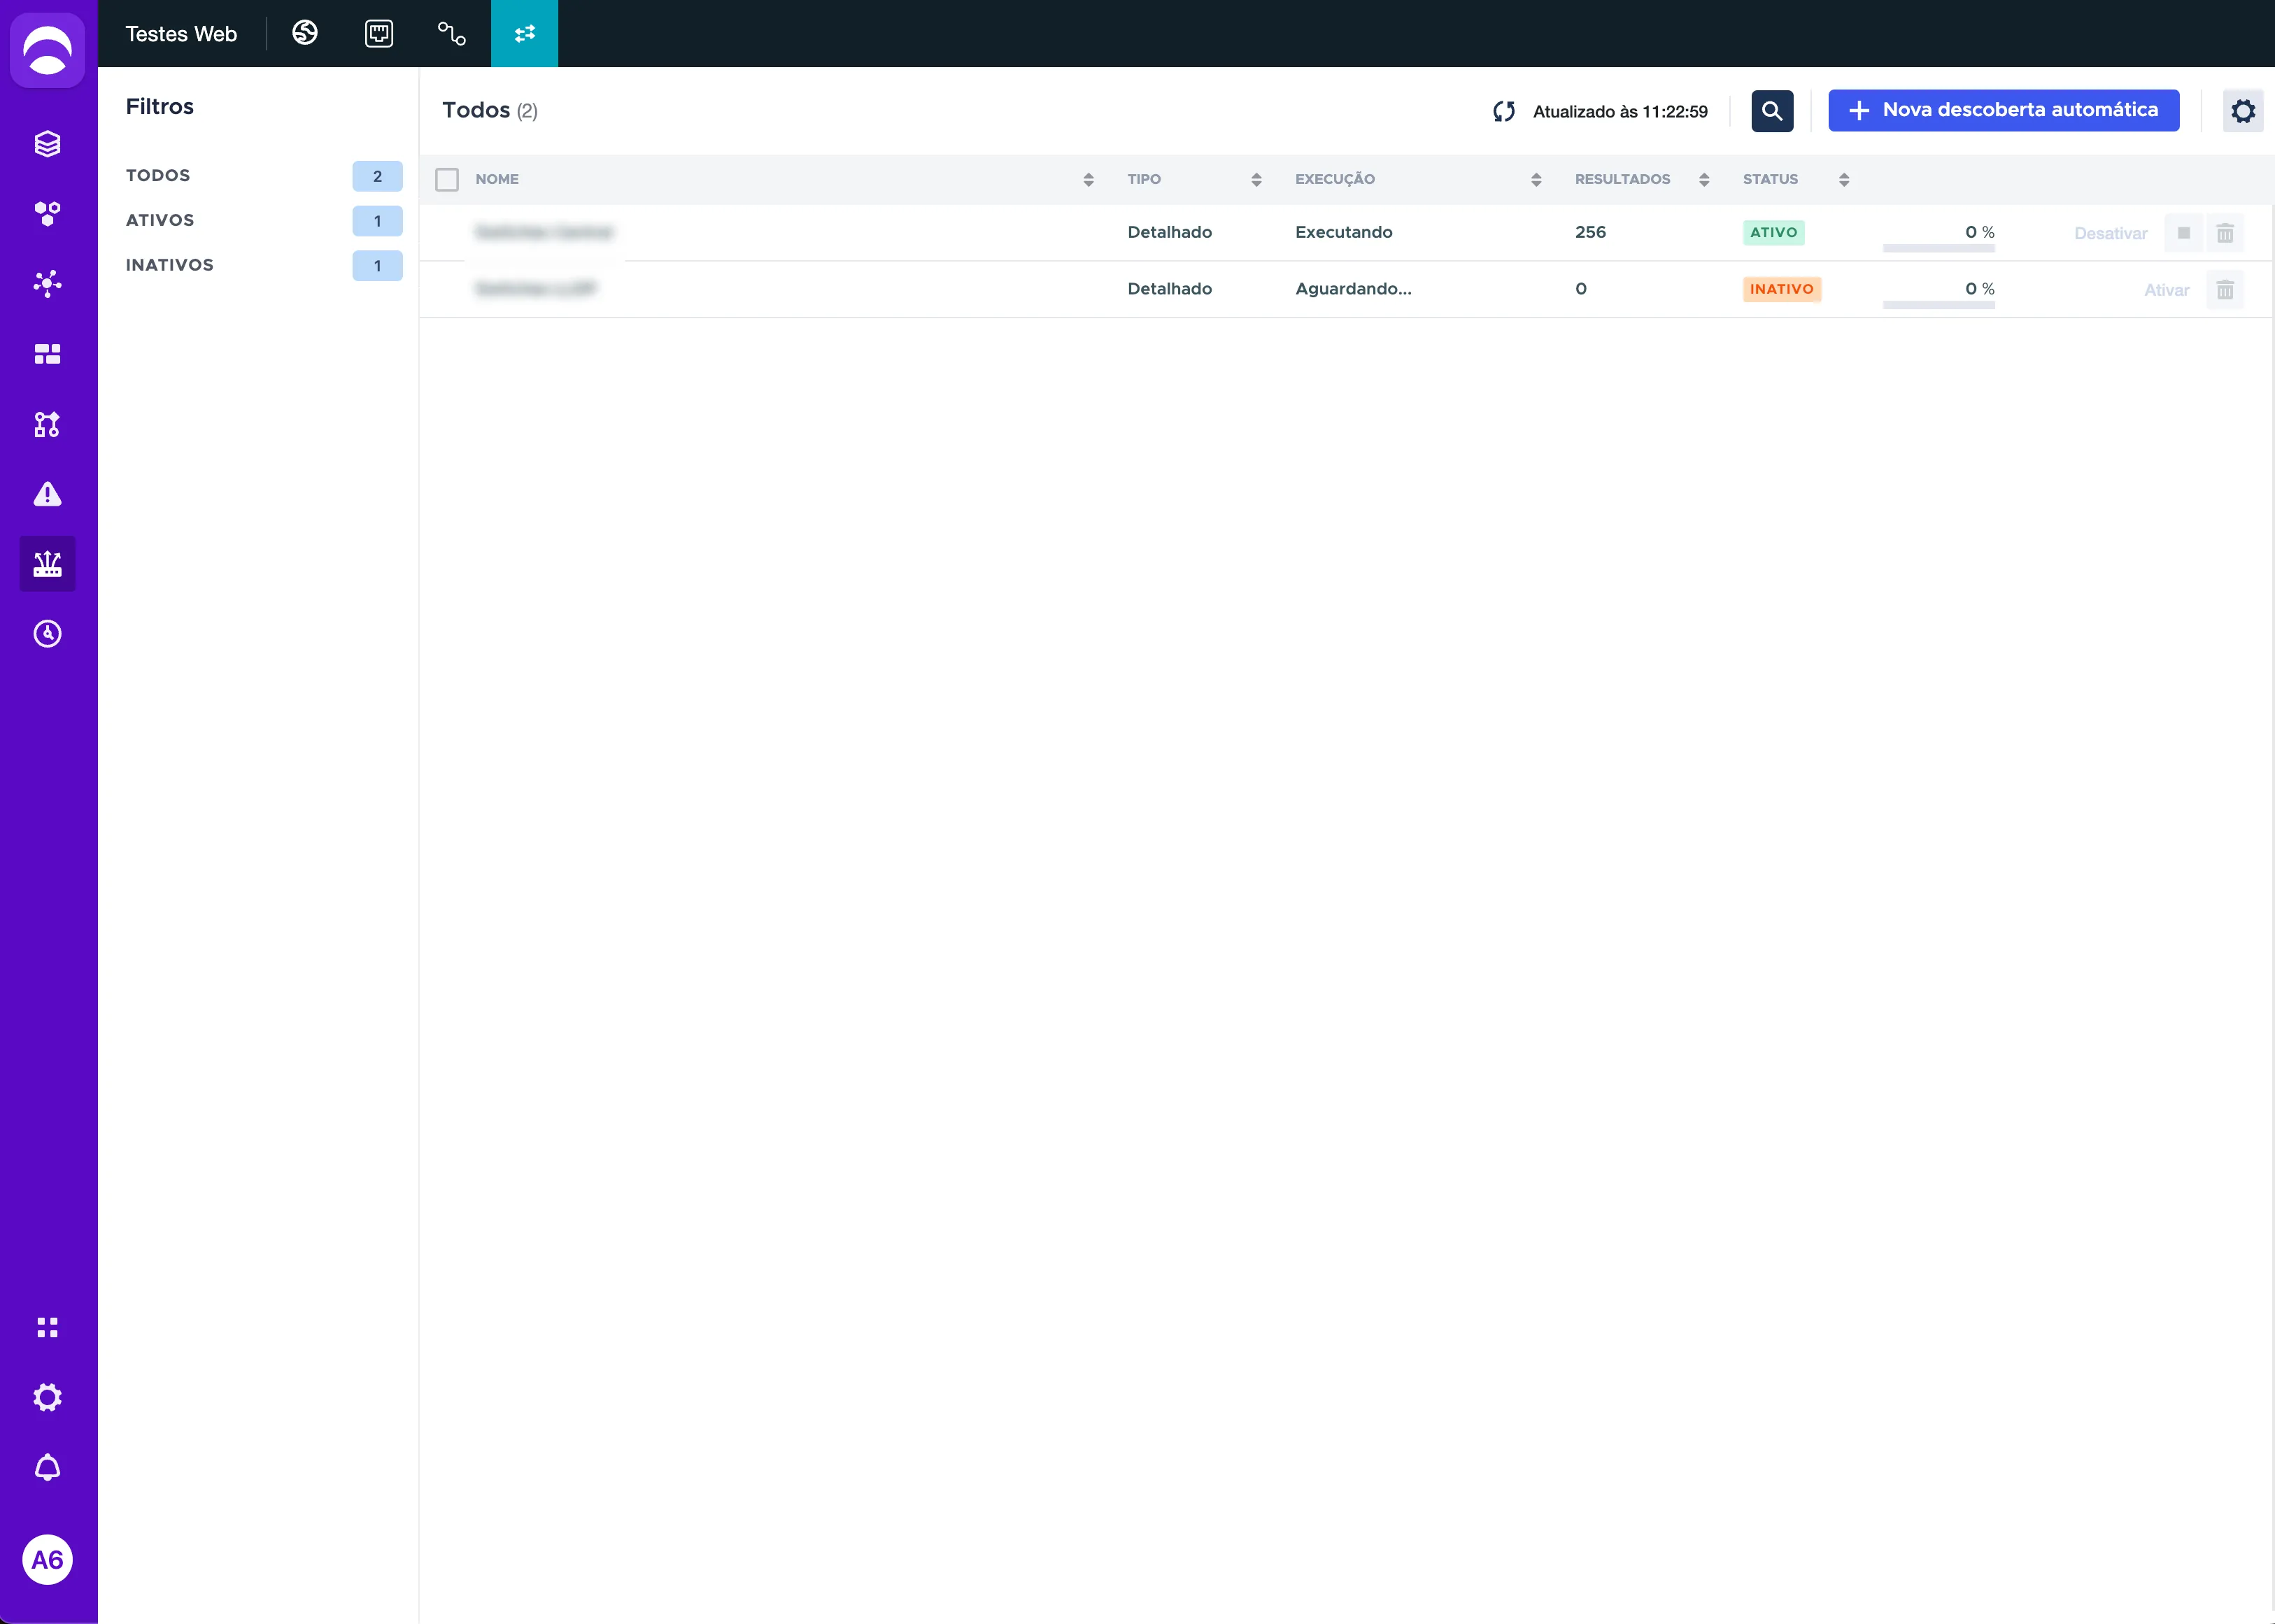This screenshot has width=2275, height=1624.
Task: Sort by Execução column arrows
Action: [x=1536, y=180]
